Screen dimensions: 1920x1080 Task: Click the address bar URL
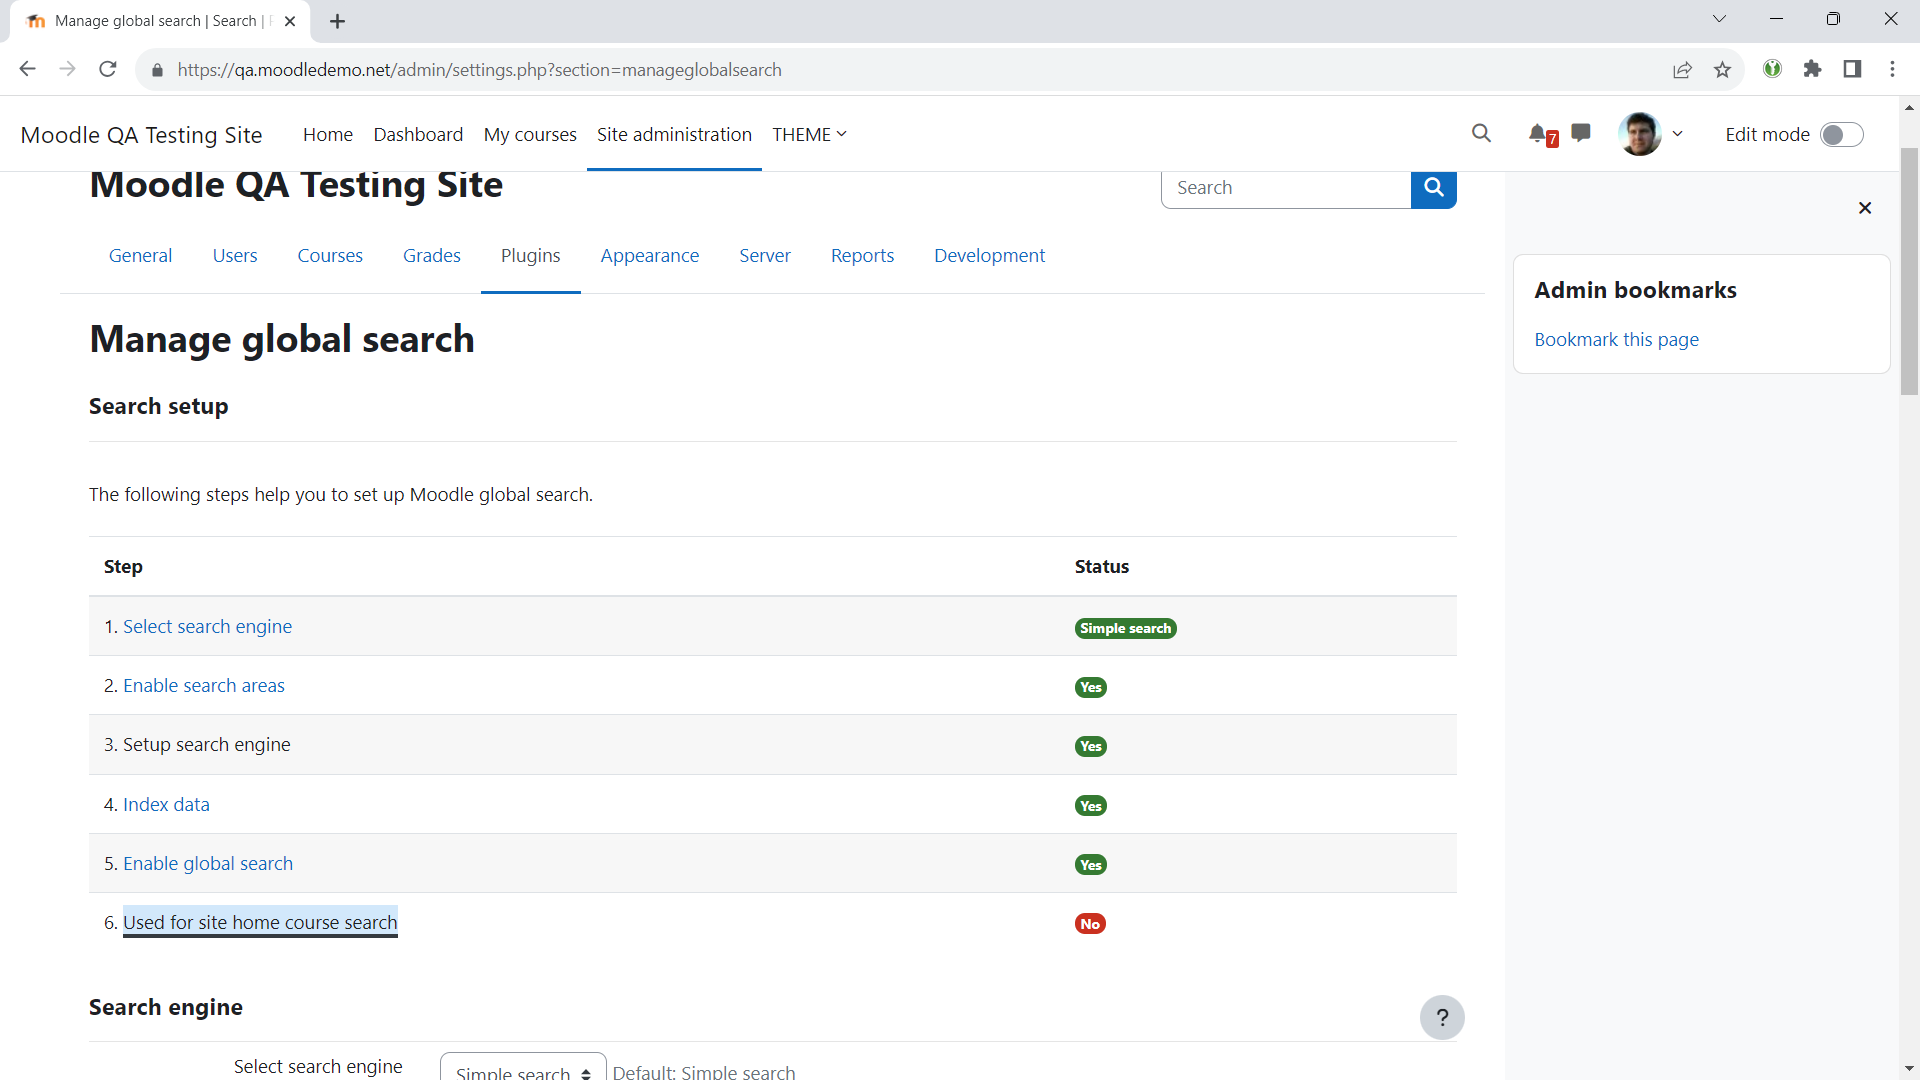click(480, 70)
